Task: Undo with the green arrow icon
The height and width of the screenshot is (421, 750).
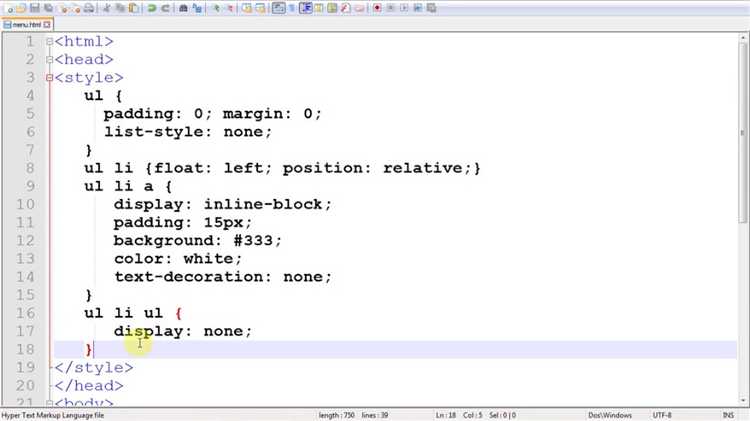Action: 152,8
